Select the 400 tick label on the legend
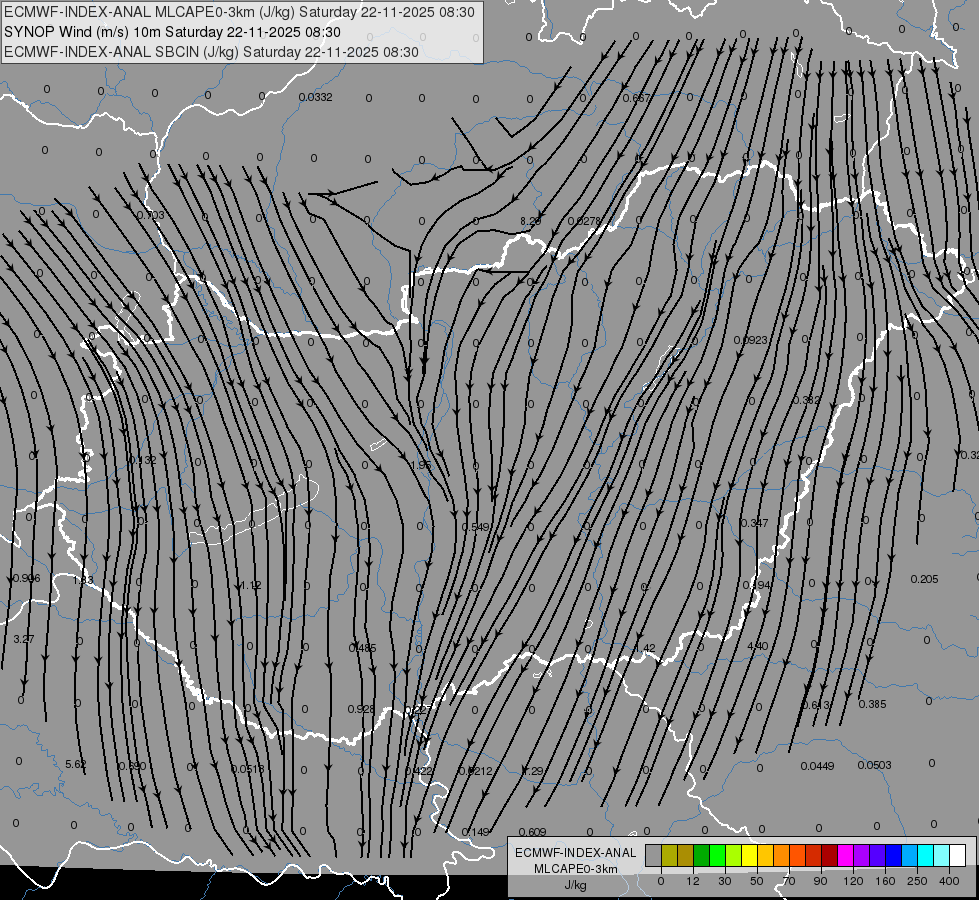 (949, 881)
